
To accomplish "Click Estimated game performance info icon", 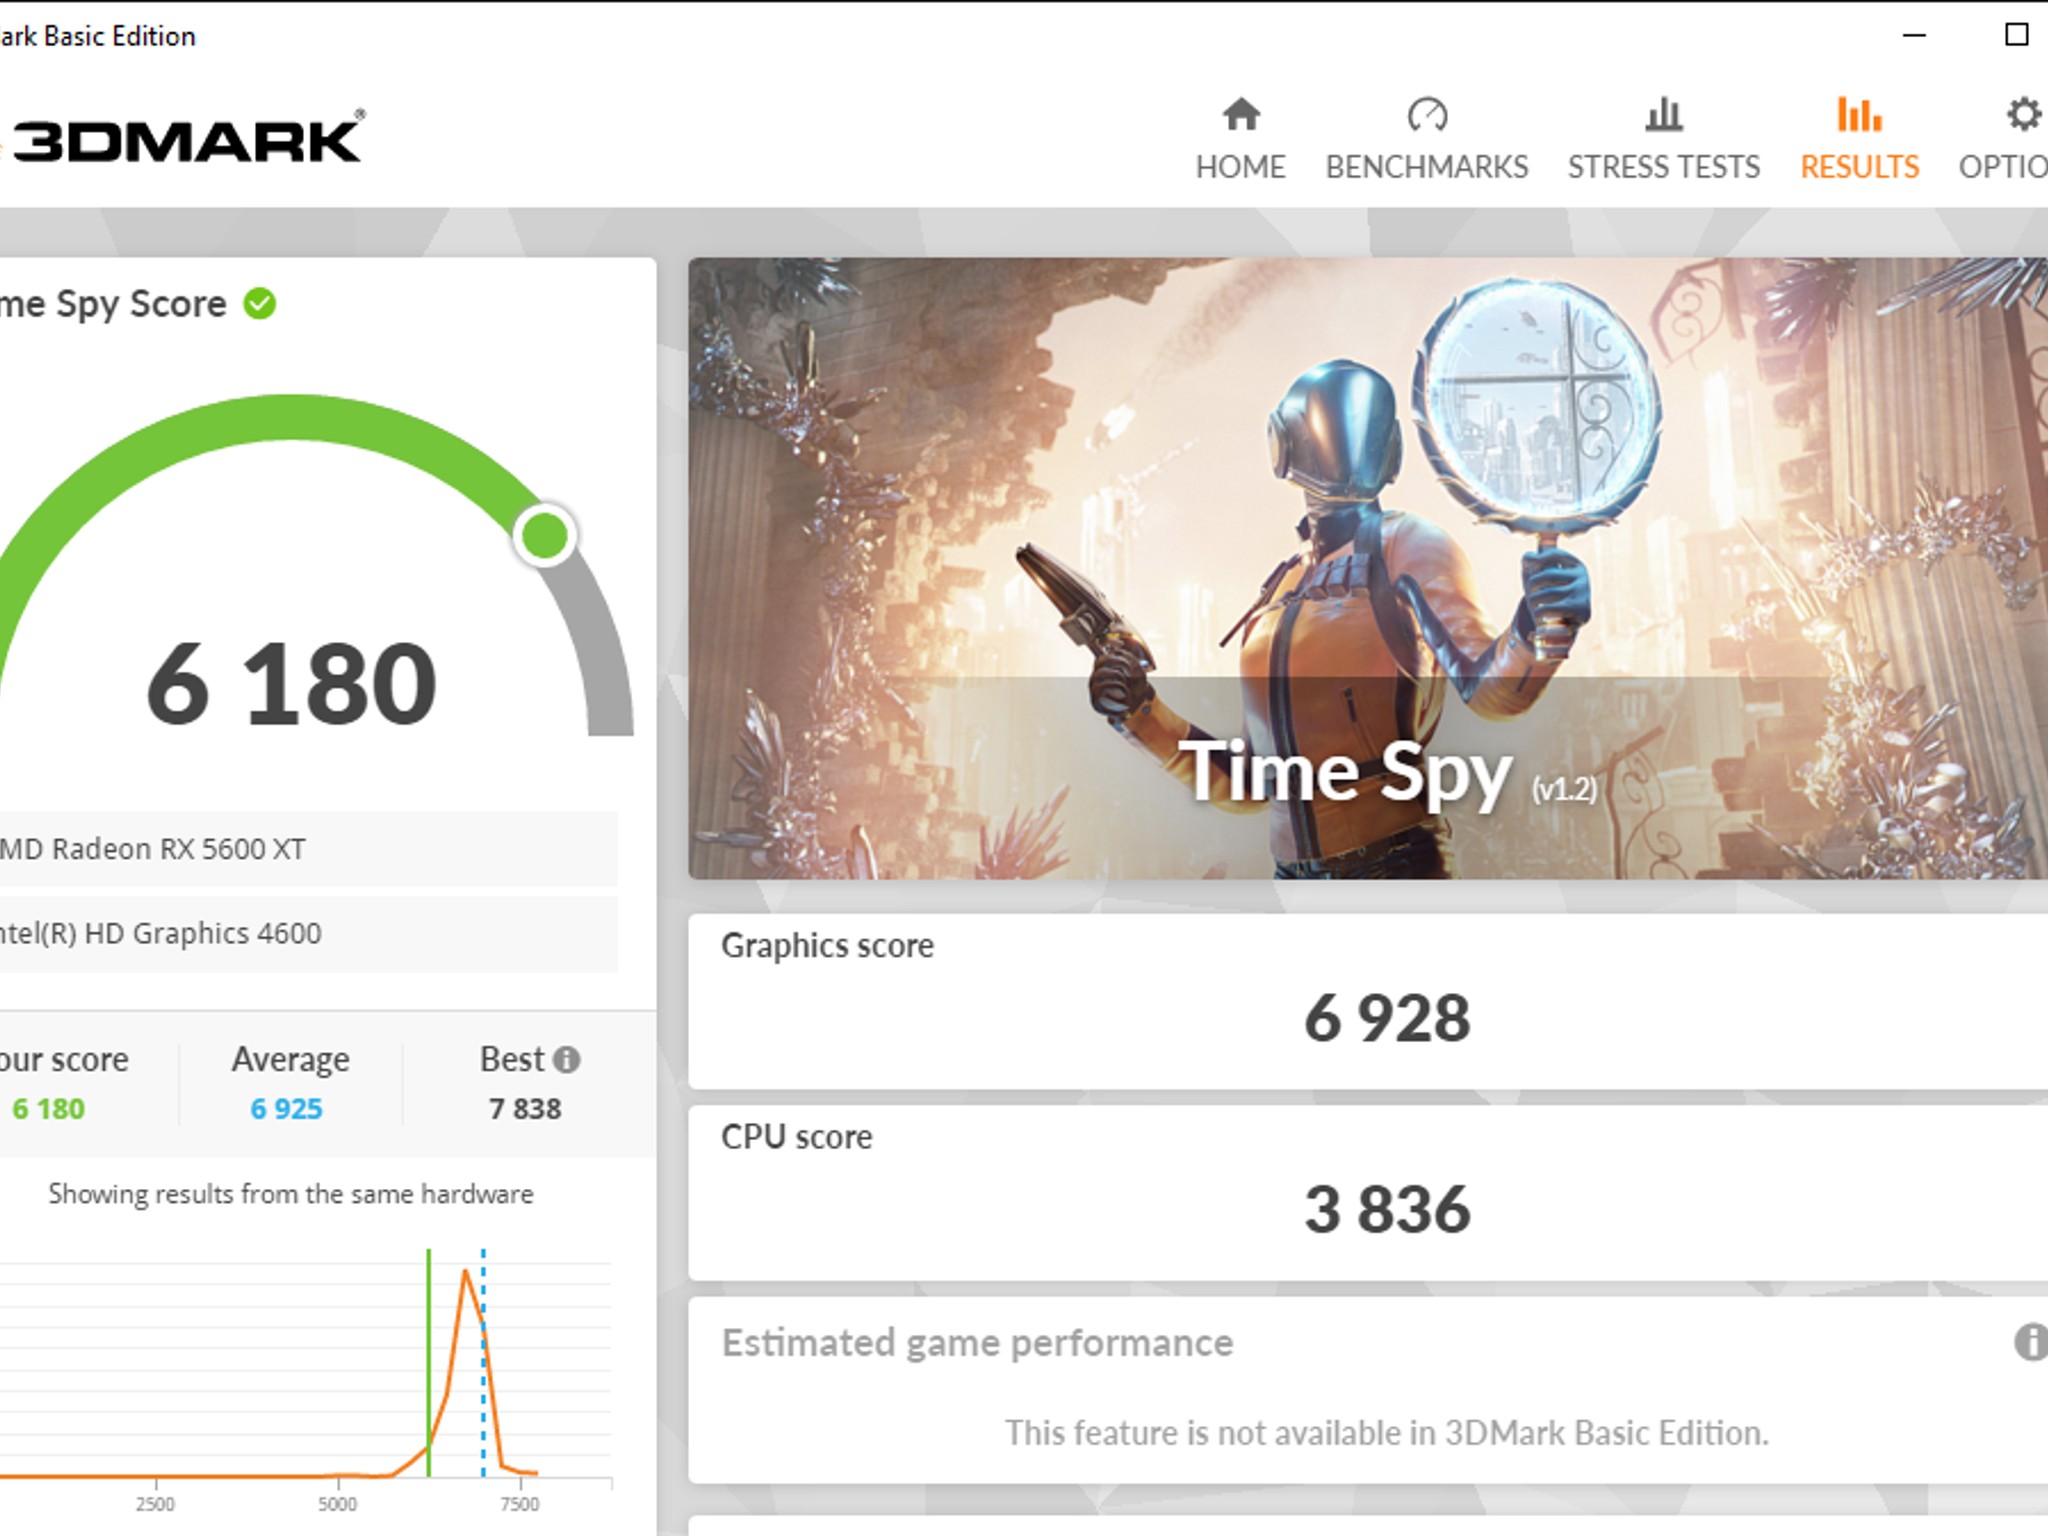I will pos(2030,1342).
